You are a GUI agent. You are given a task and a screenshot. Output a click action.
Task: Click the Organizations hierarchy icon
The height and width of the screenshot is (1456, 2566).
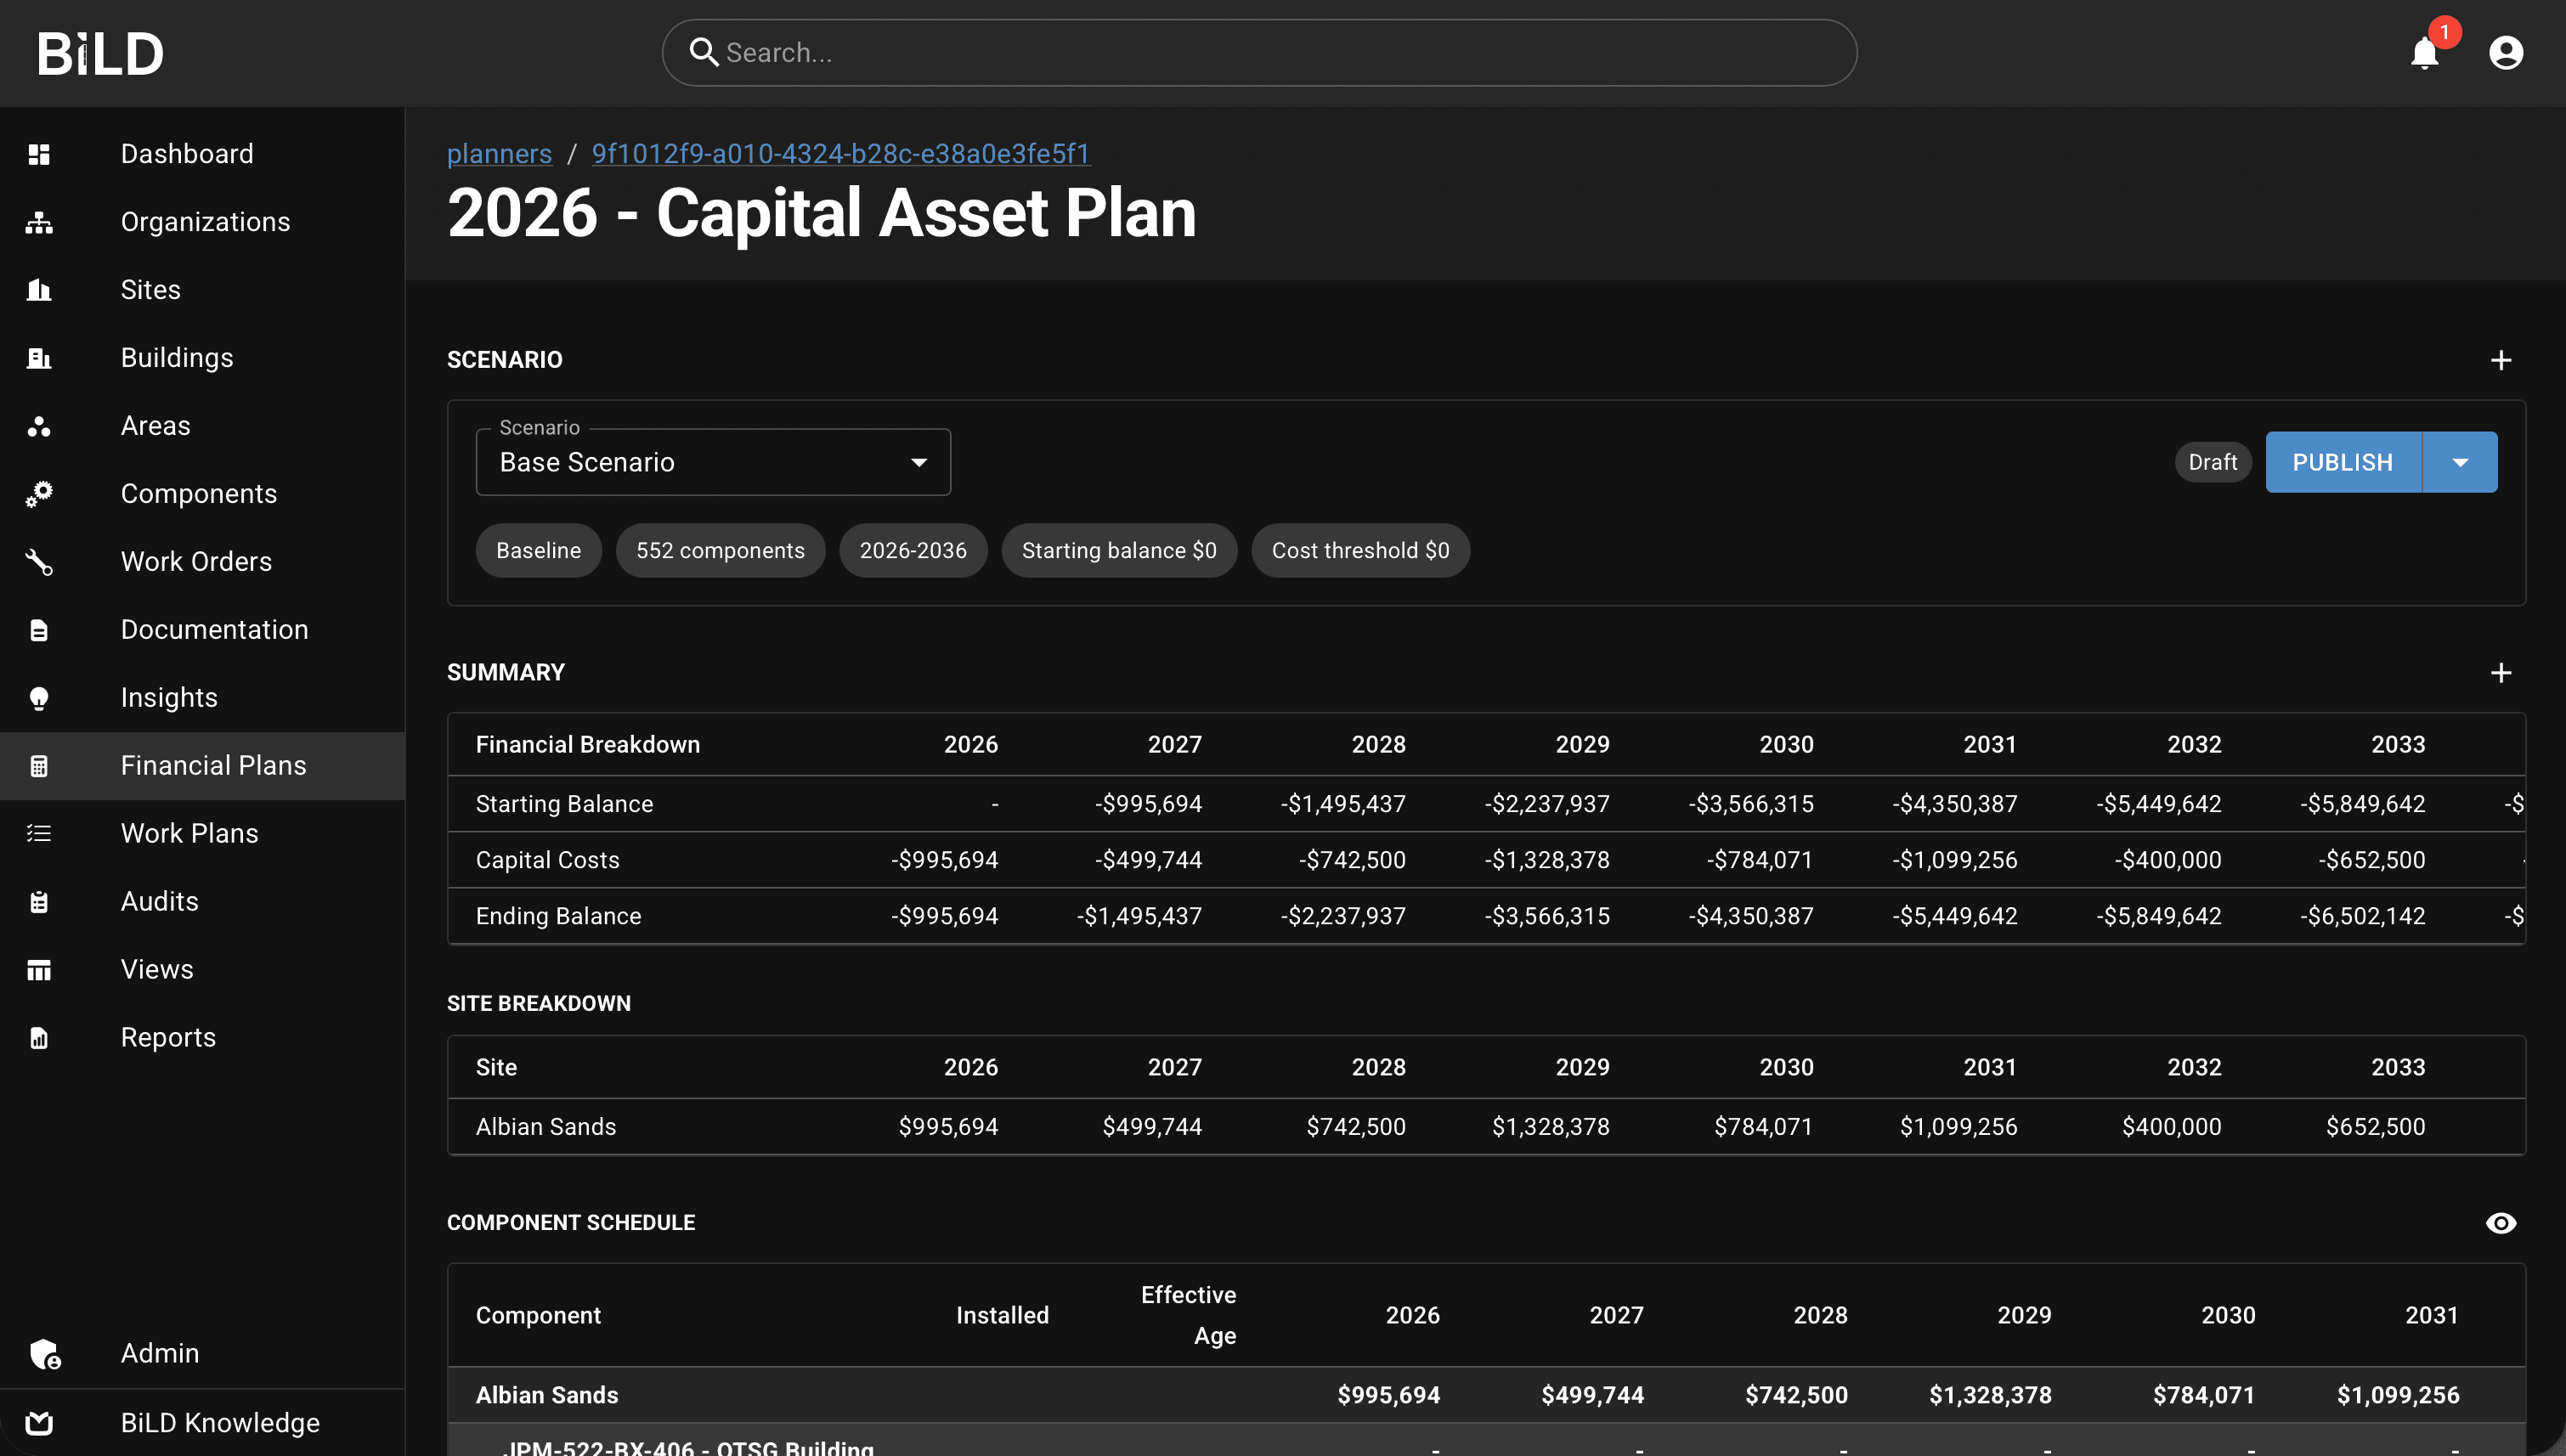[x=39, y=222]
